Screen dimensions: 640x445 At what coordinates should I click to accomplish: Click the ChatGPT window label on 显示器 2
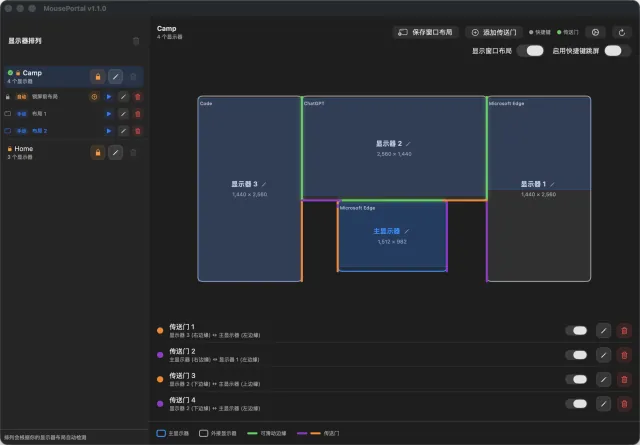click(314, 103)
